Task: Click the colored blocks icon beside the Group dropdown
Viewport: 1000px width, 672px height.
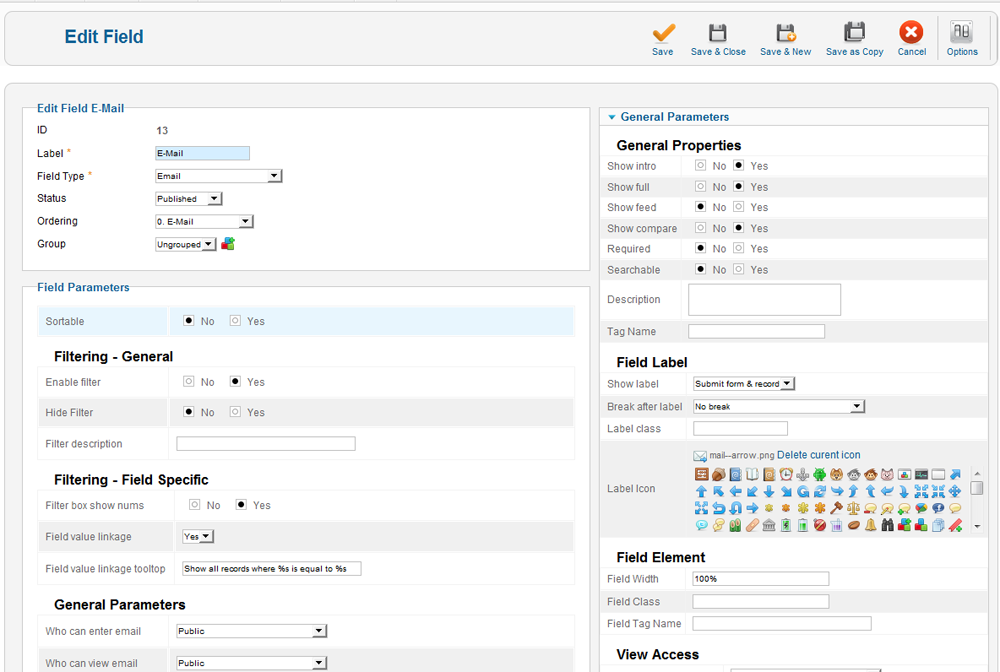Action: (228, 244)
